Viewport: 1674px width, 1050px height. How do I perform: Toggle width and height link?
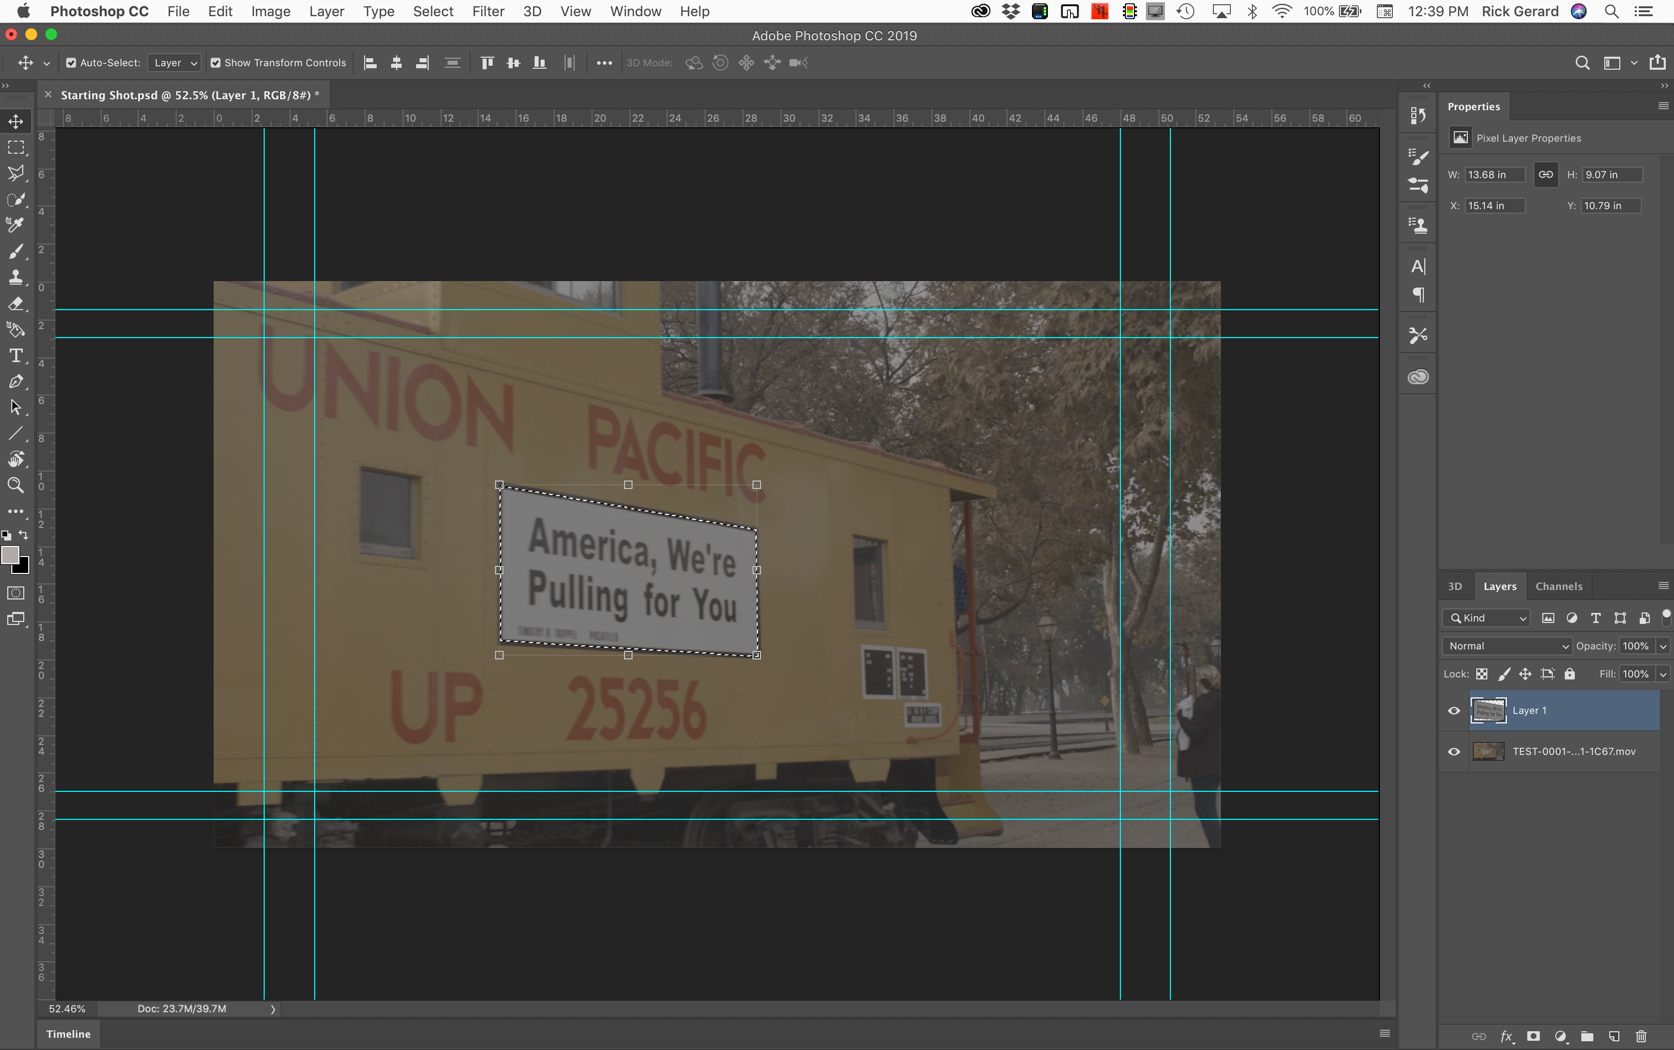1546,175
